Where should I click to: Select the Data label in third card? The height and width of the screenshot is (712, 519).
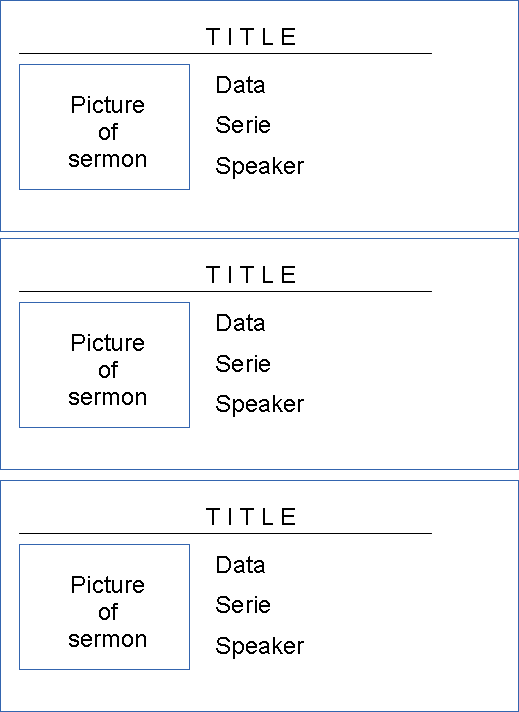pos(240,565)
